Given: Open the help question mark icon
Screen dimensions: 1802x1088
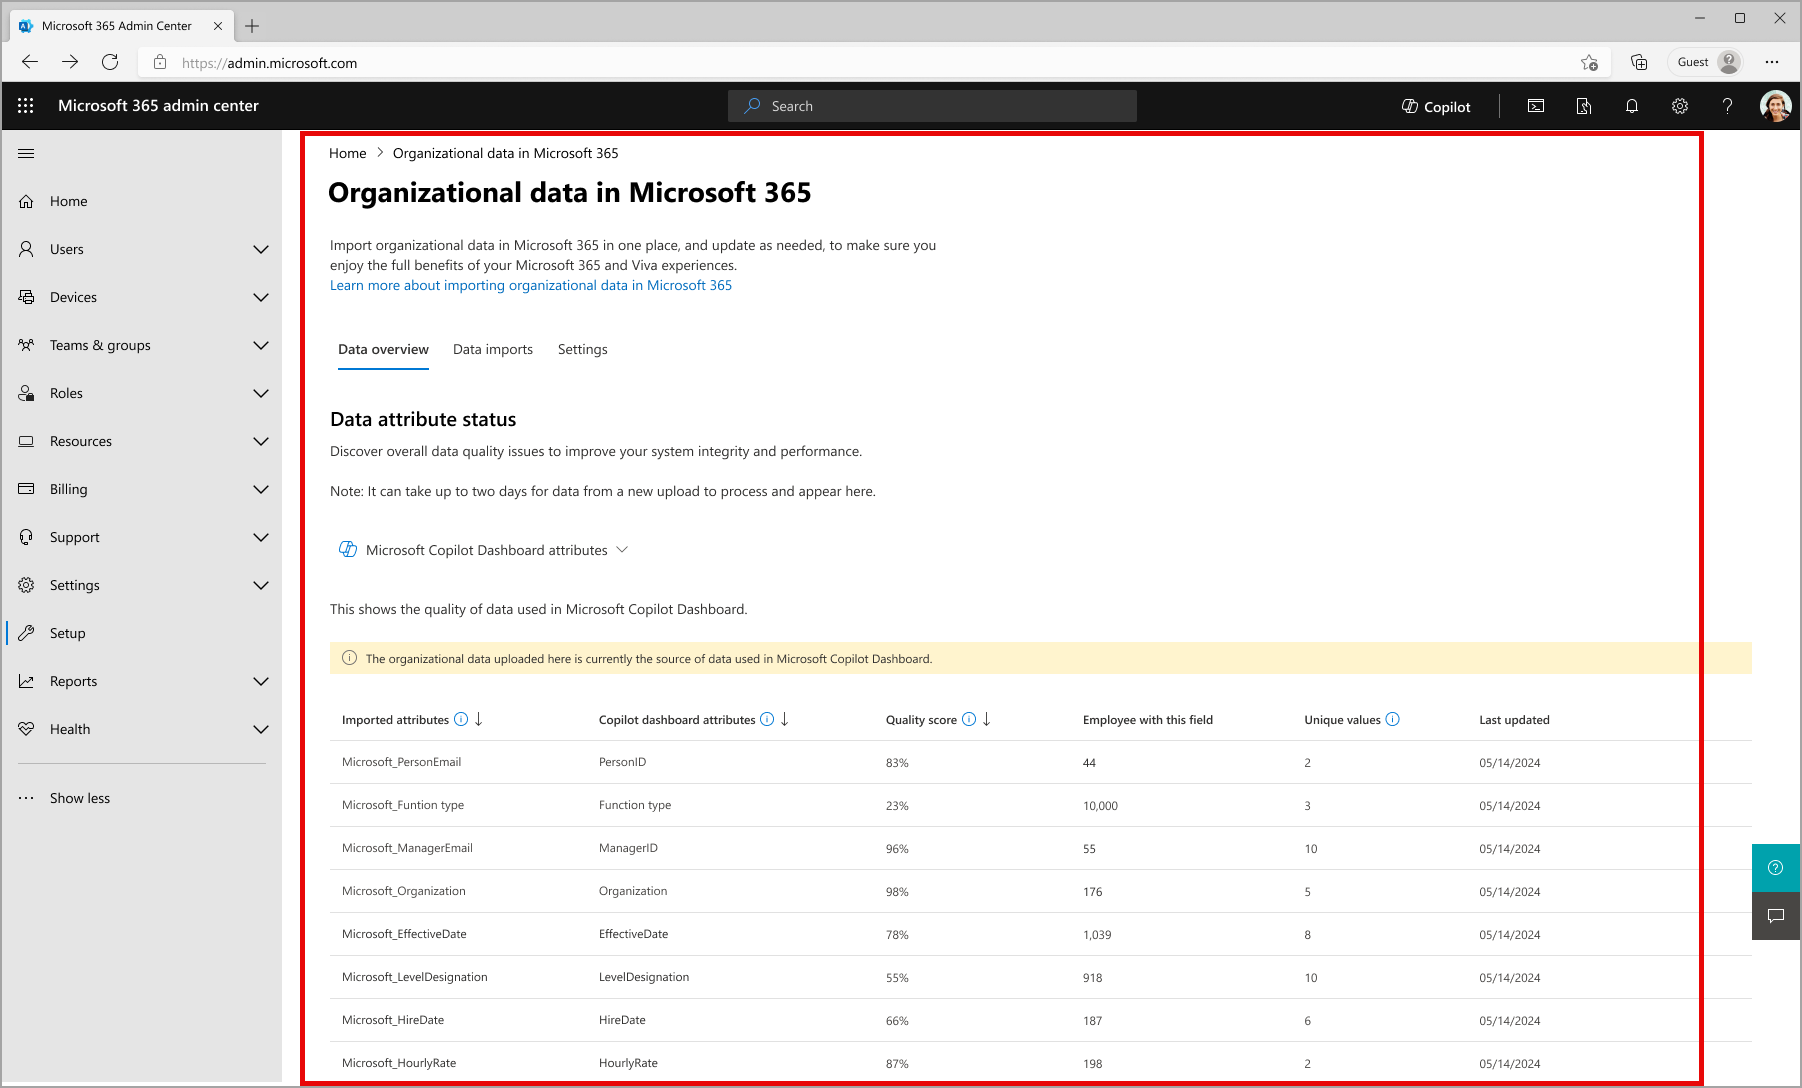Looking at the screenshot, I should pos(1727,106).
